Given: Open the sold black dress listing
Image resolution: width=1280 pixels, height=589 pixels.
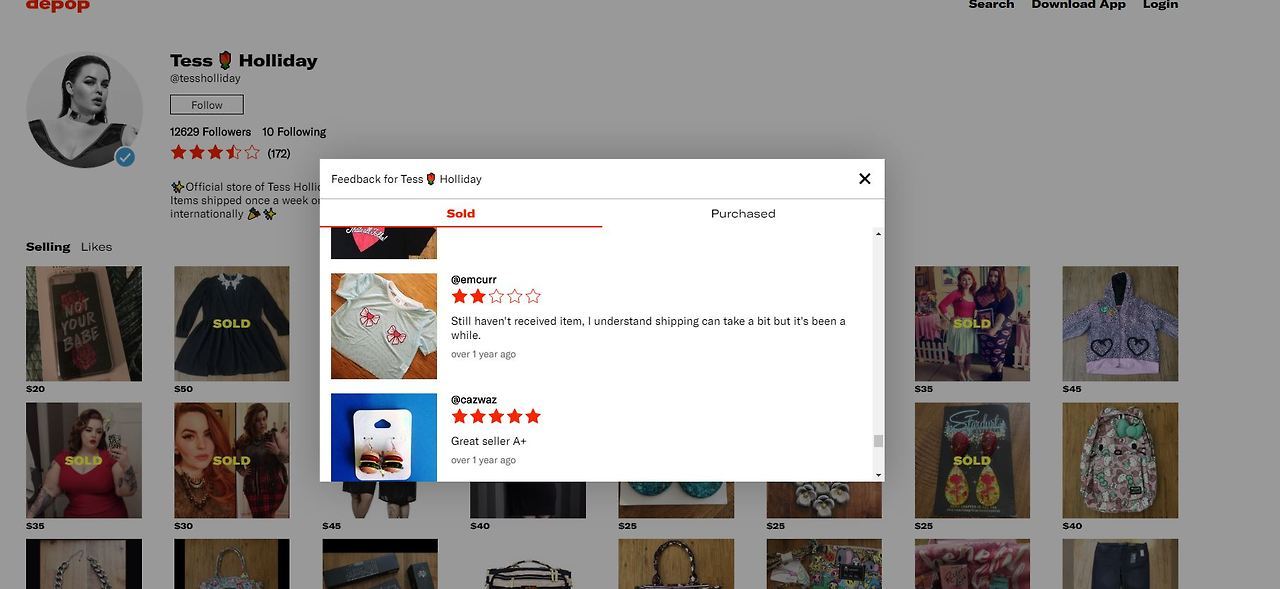Looking at the screenshot, I should tap(232, 323).
